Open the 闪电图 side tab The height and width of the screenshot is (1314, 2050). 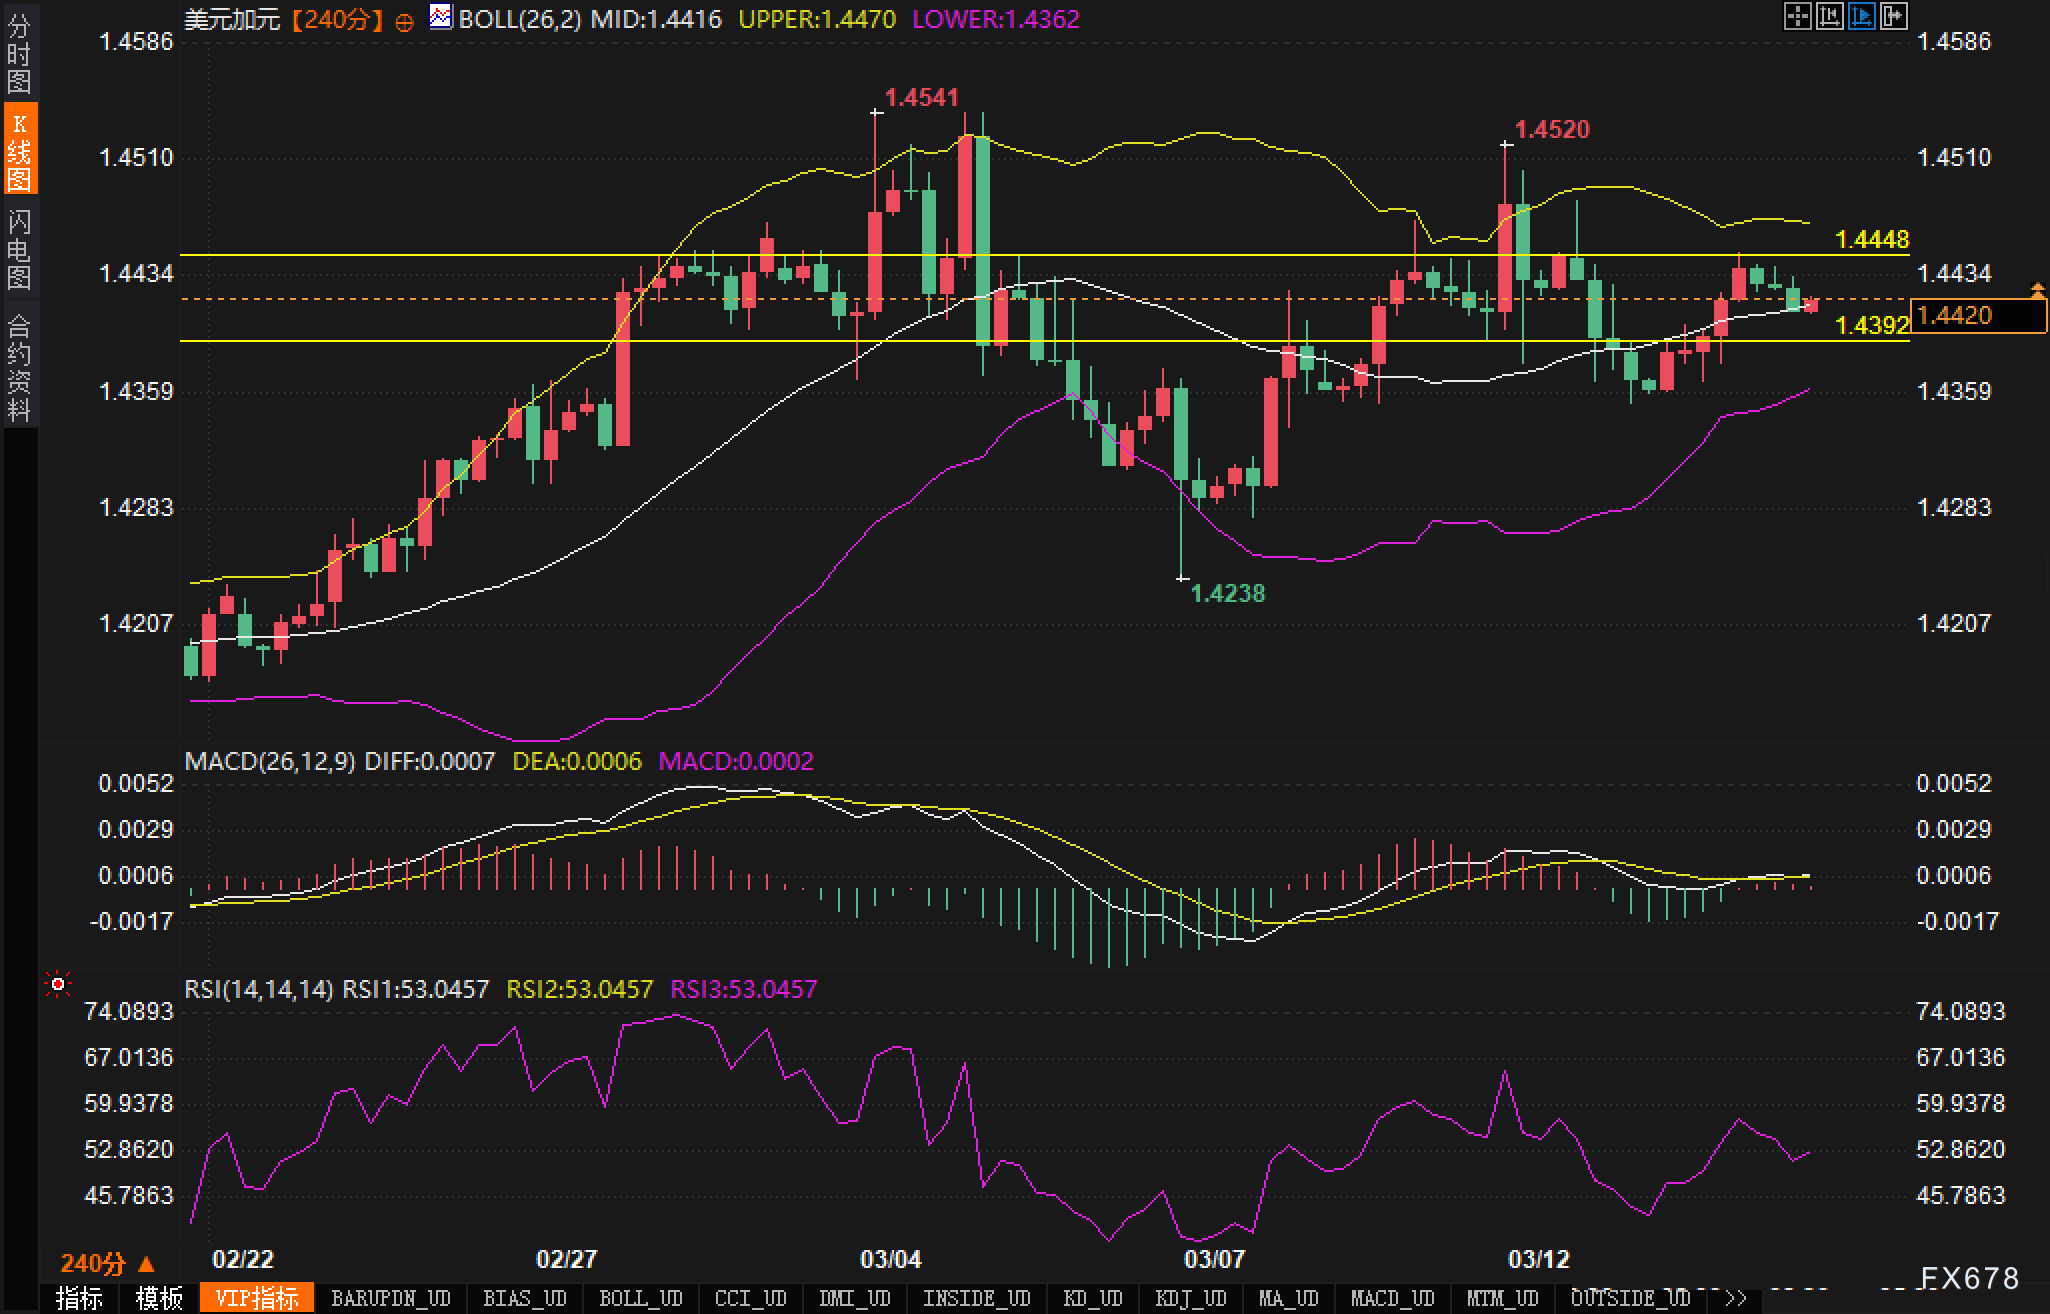tap(19, 249)
